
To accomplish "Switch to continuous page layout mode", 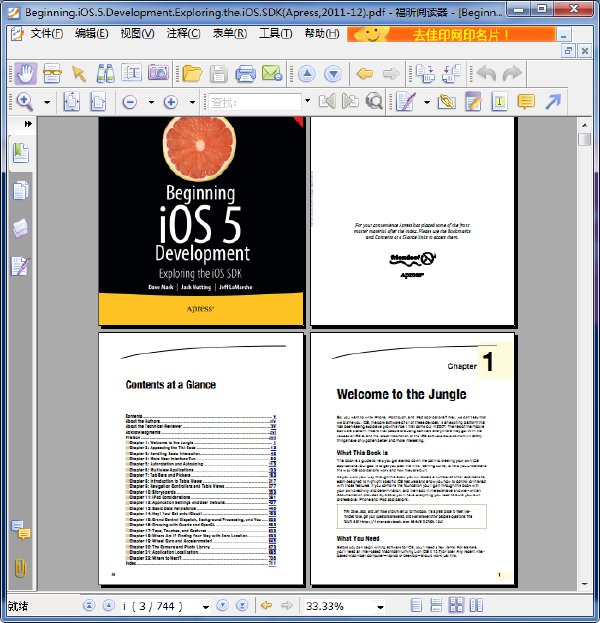I will (436, 606).
